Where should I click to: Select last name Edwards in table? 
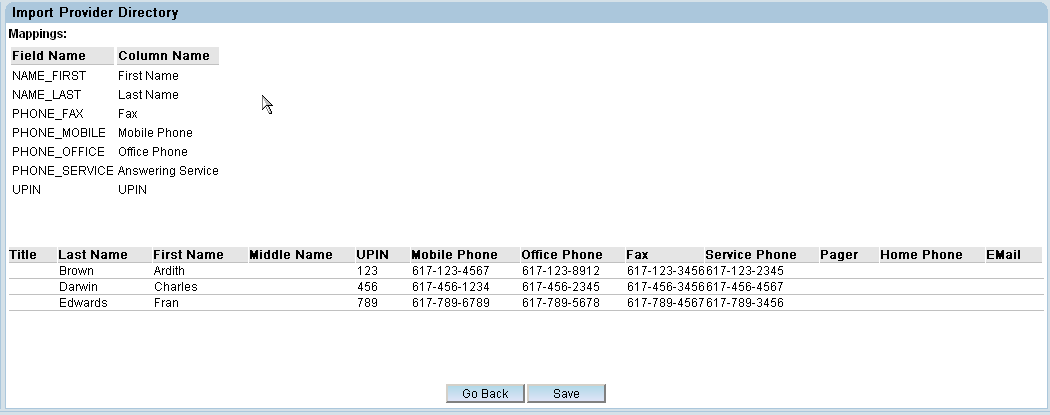(83, 303)
